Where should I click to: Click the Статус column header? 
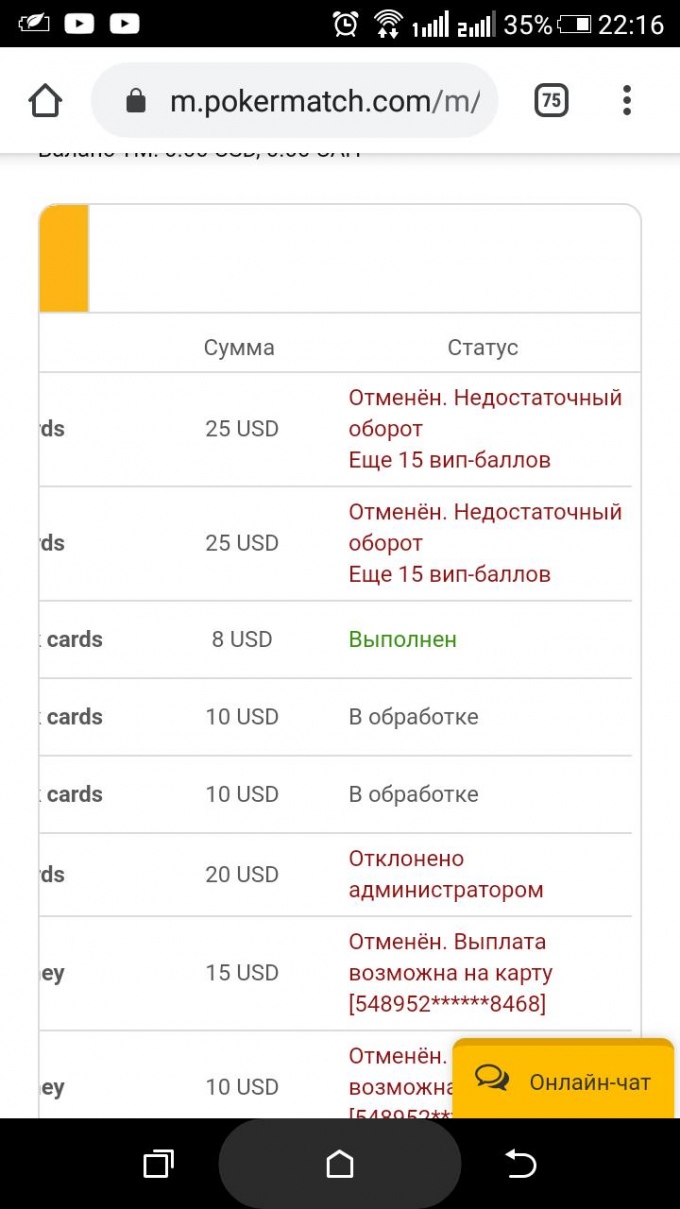(x=482, y=347)
